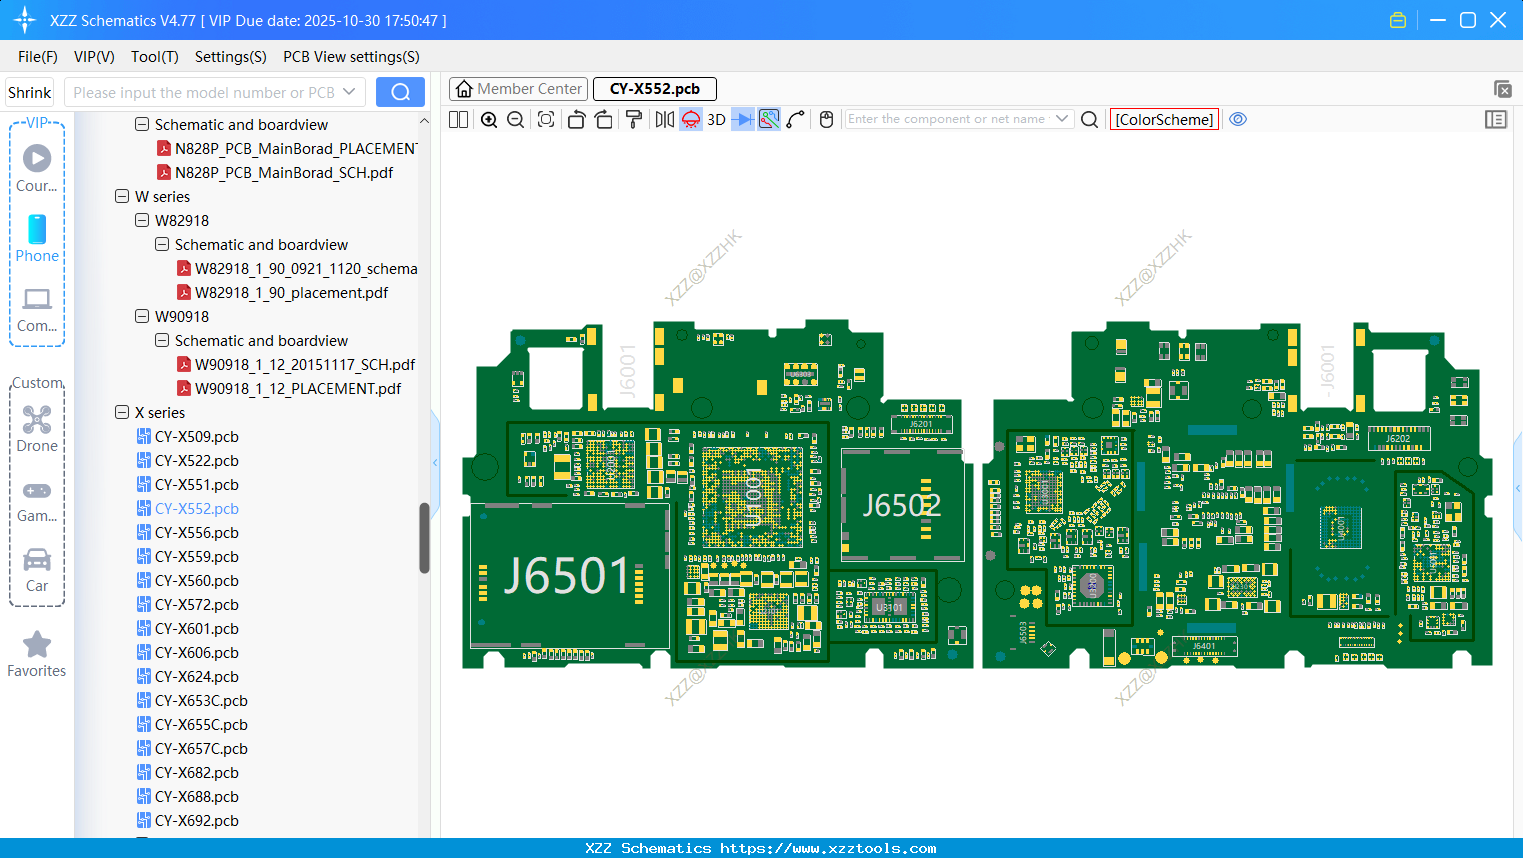The height and width of the screenshot is (858, 1523).
Task: Select the rotate left tool
Action: pos(575,119)
